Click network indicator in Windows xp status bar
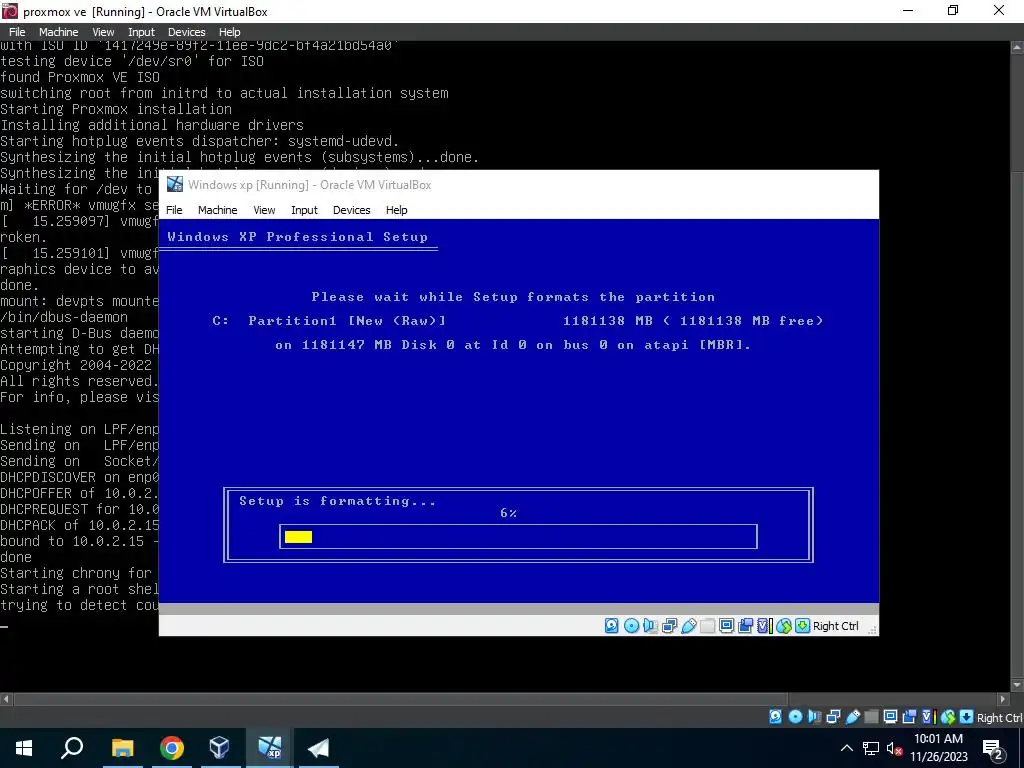 coord(669,626)
